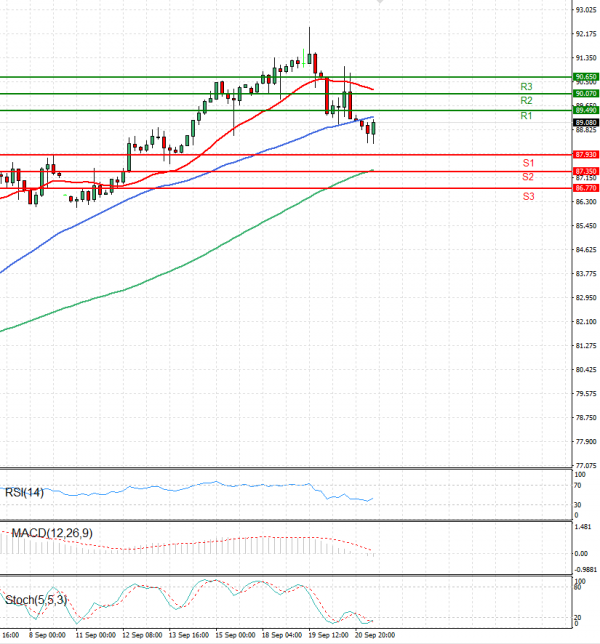The height and width of the screenshot is (644, 600).
Task: Click the 92.175 price axis value
Action: 586,34
